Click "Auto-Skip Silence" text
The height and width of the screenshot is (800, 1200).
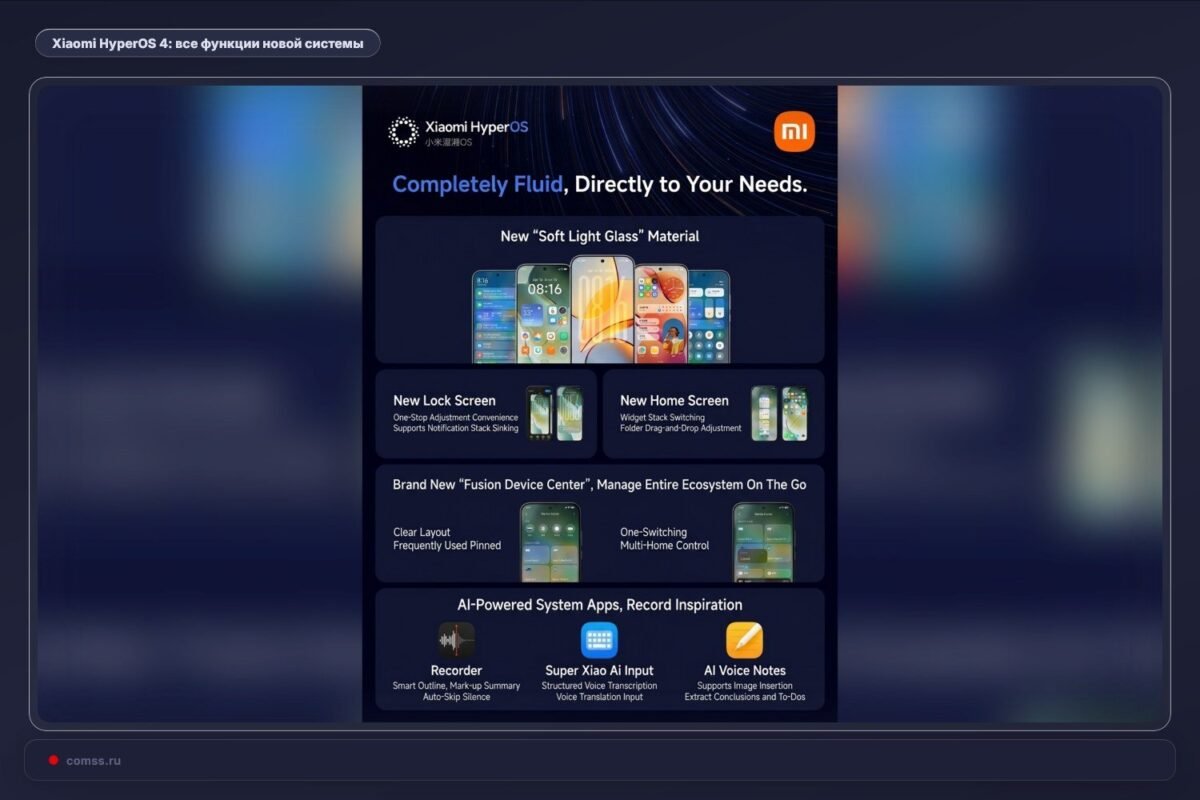(456, 696)
